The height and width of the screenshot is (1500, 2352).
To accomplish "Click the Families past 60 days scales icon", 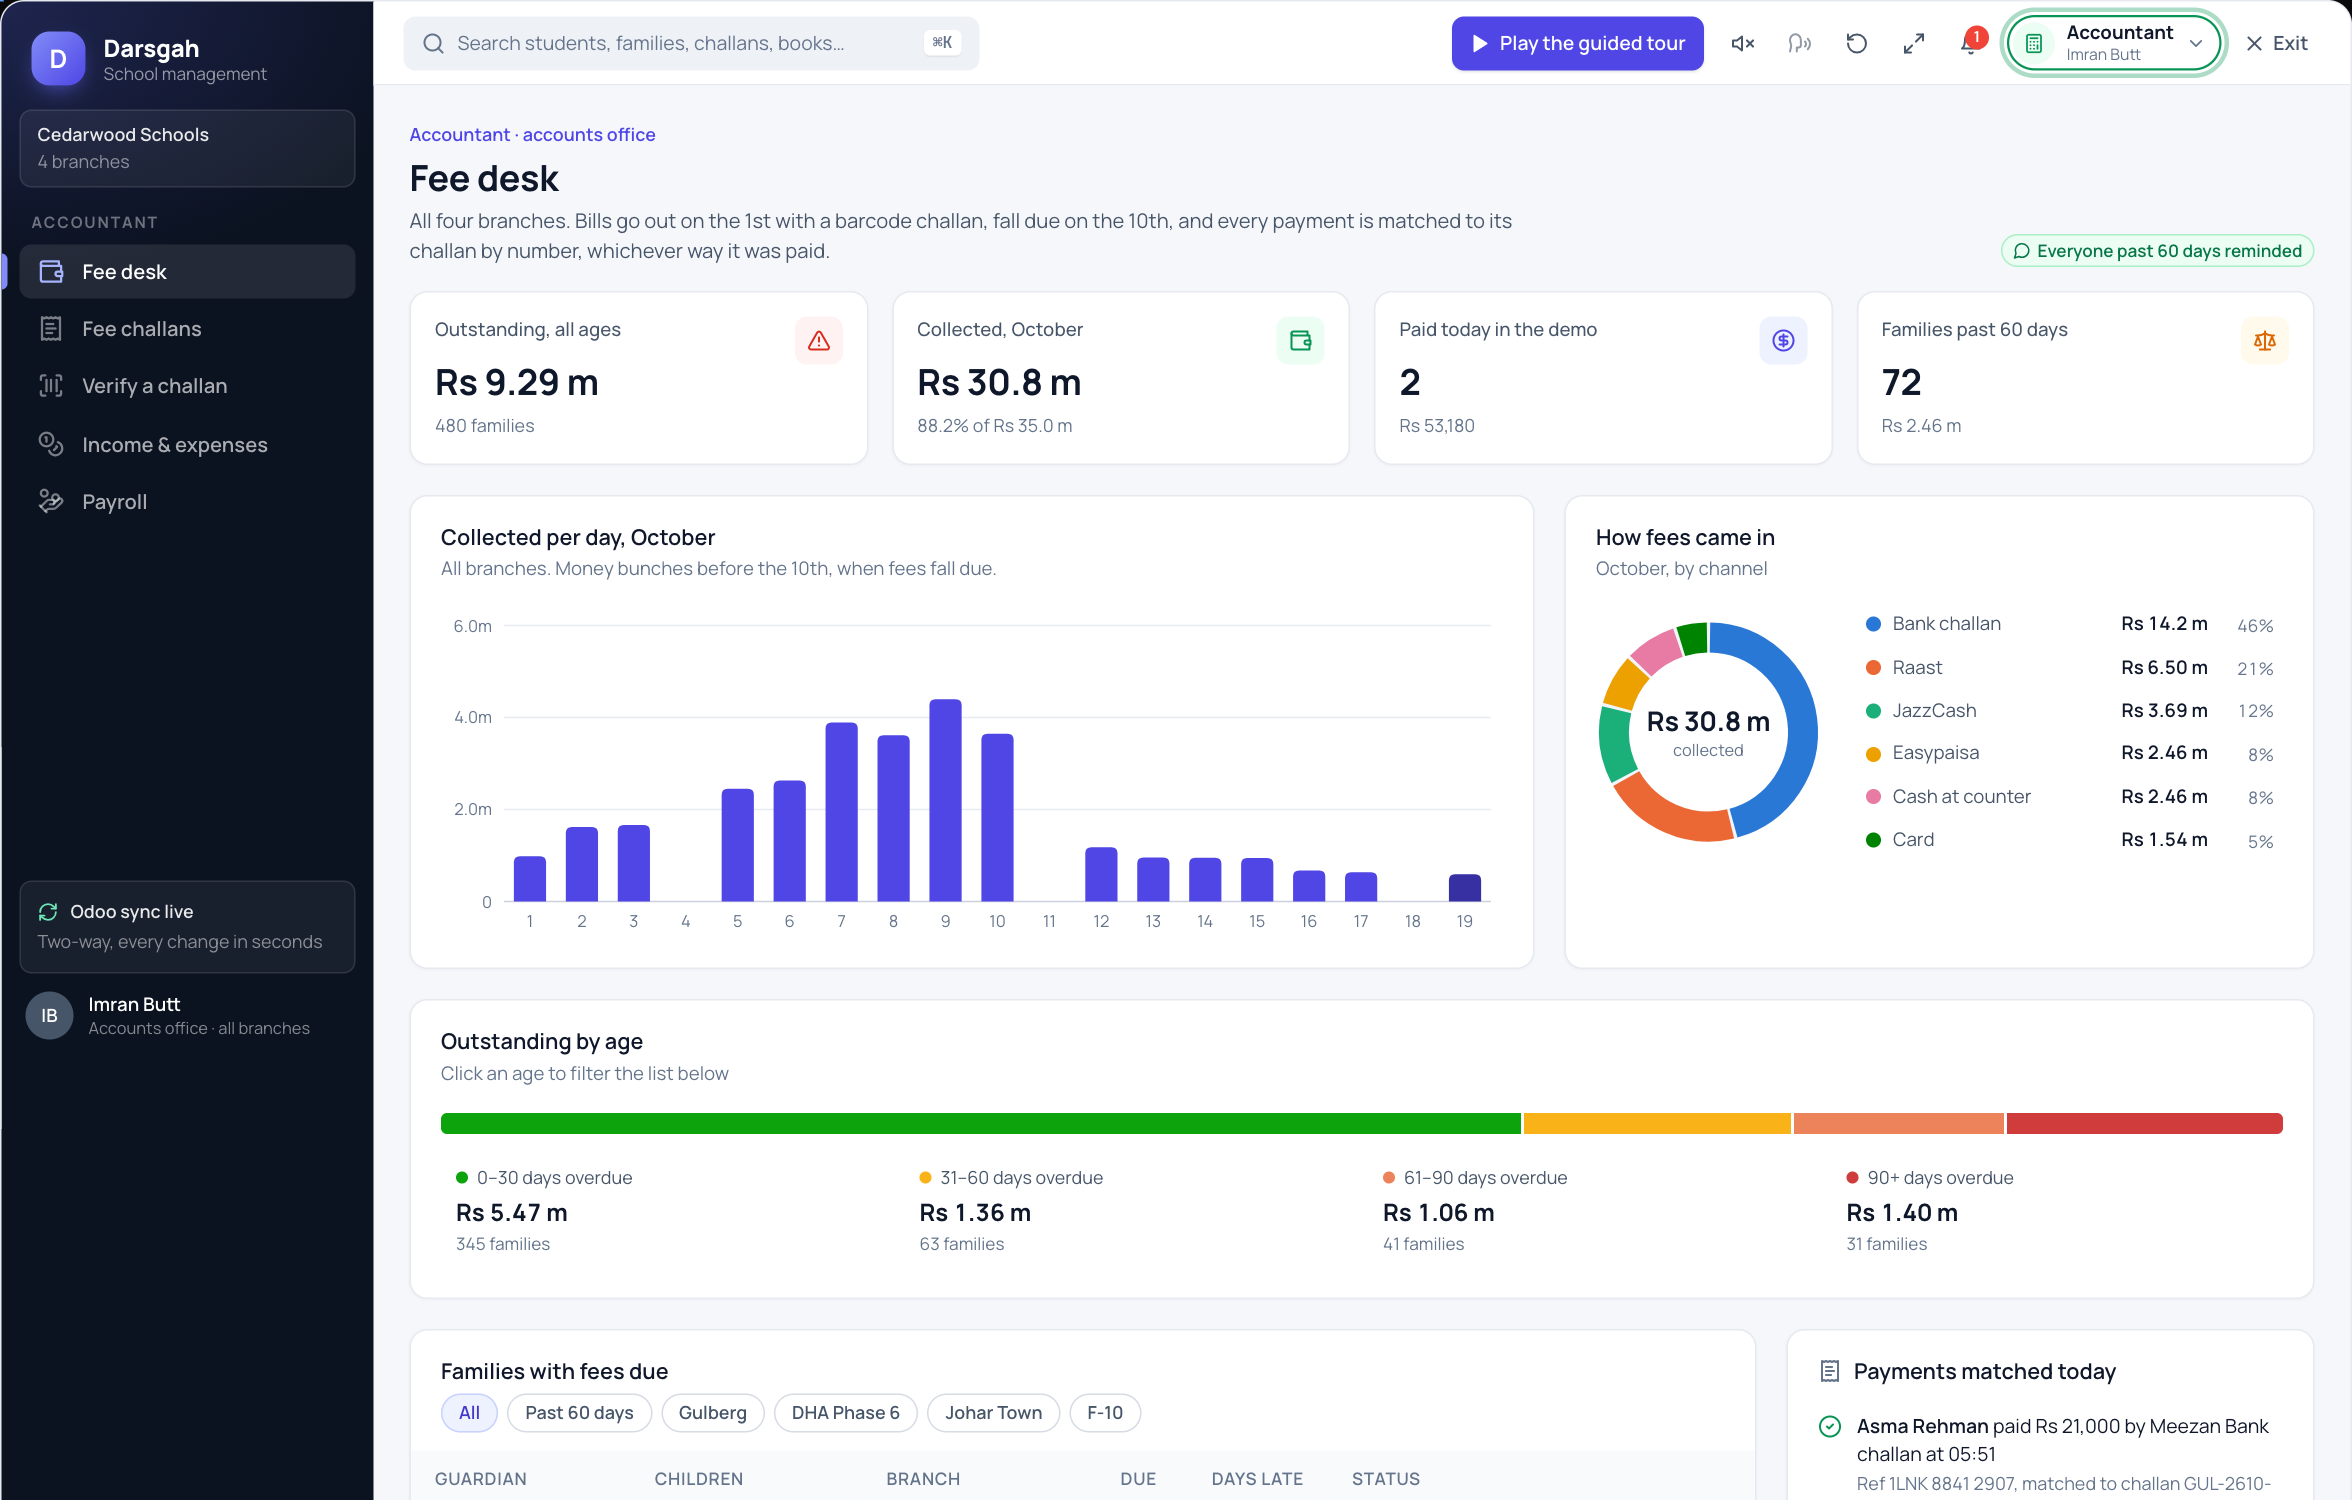I will click(x=2265, y=341).
